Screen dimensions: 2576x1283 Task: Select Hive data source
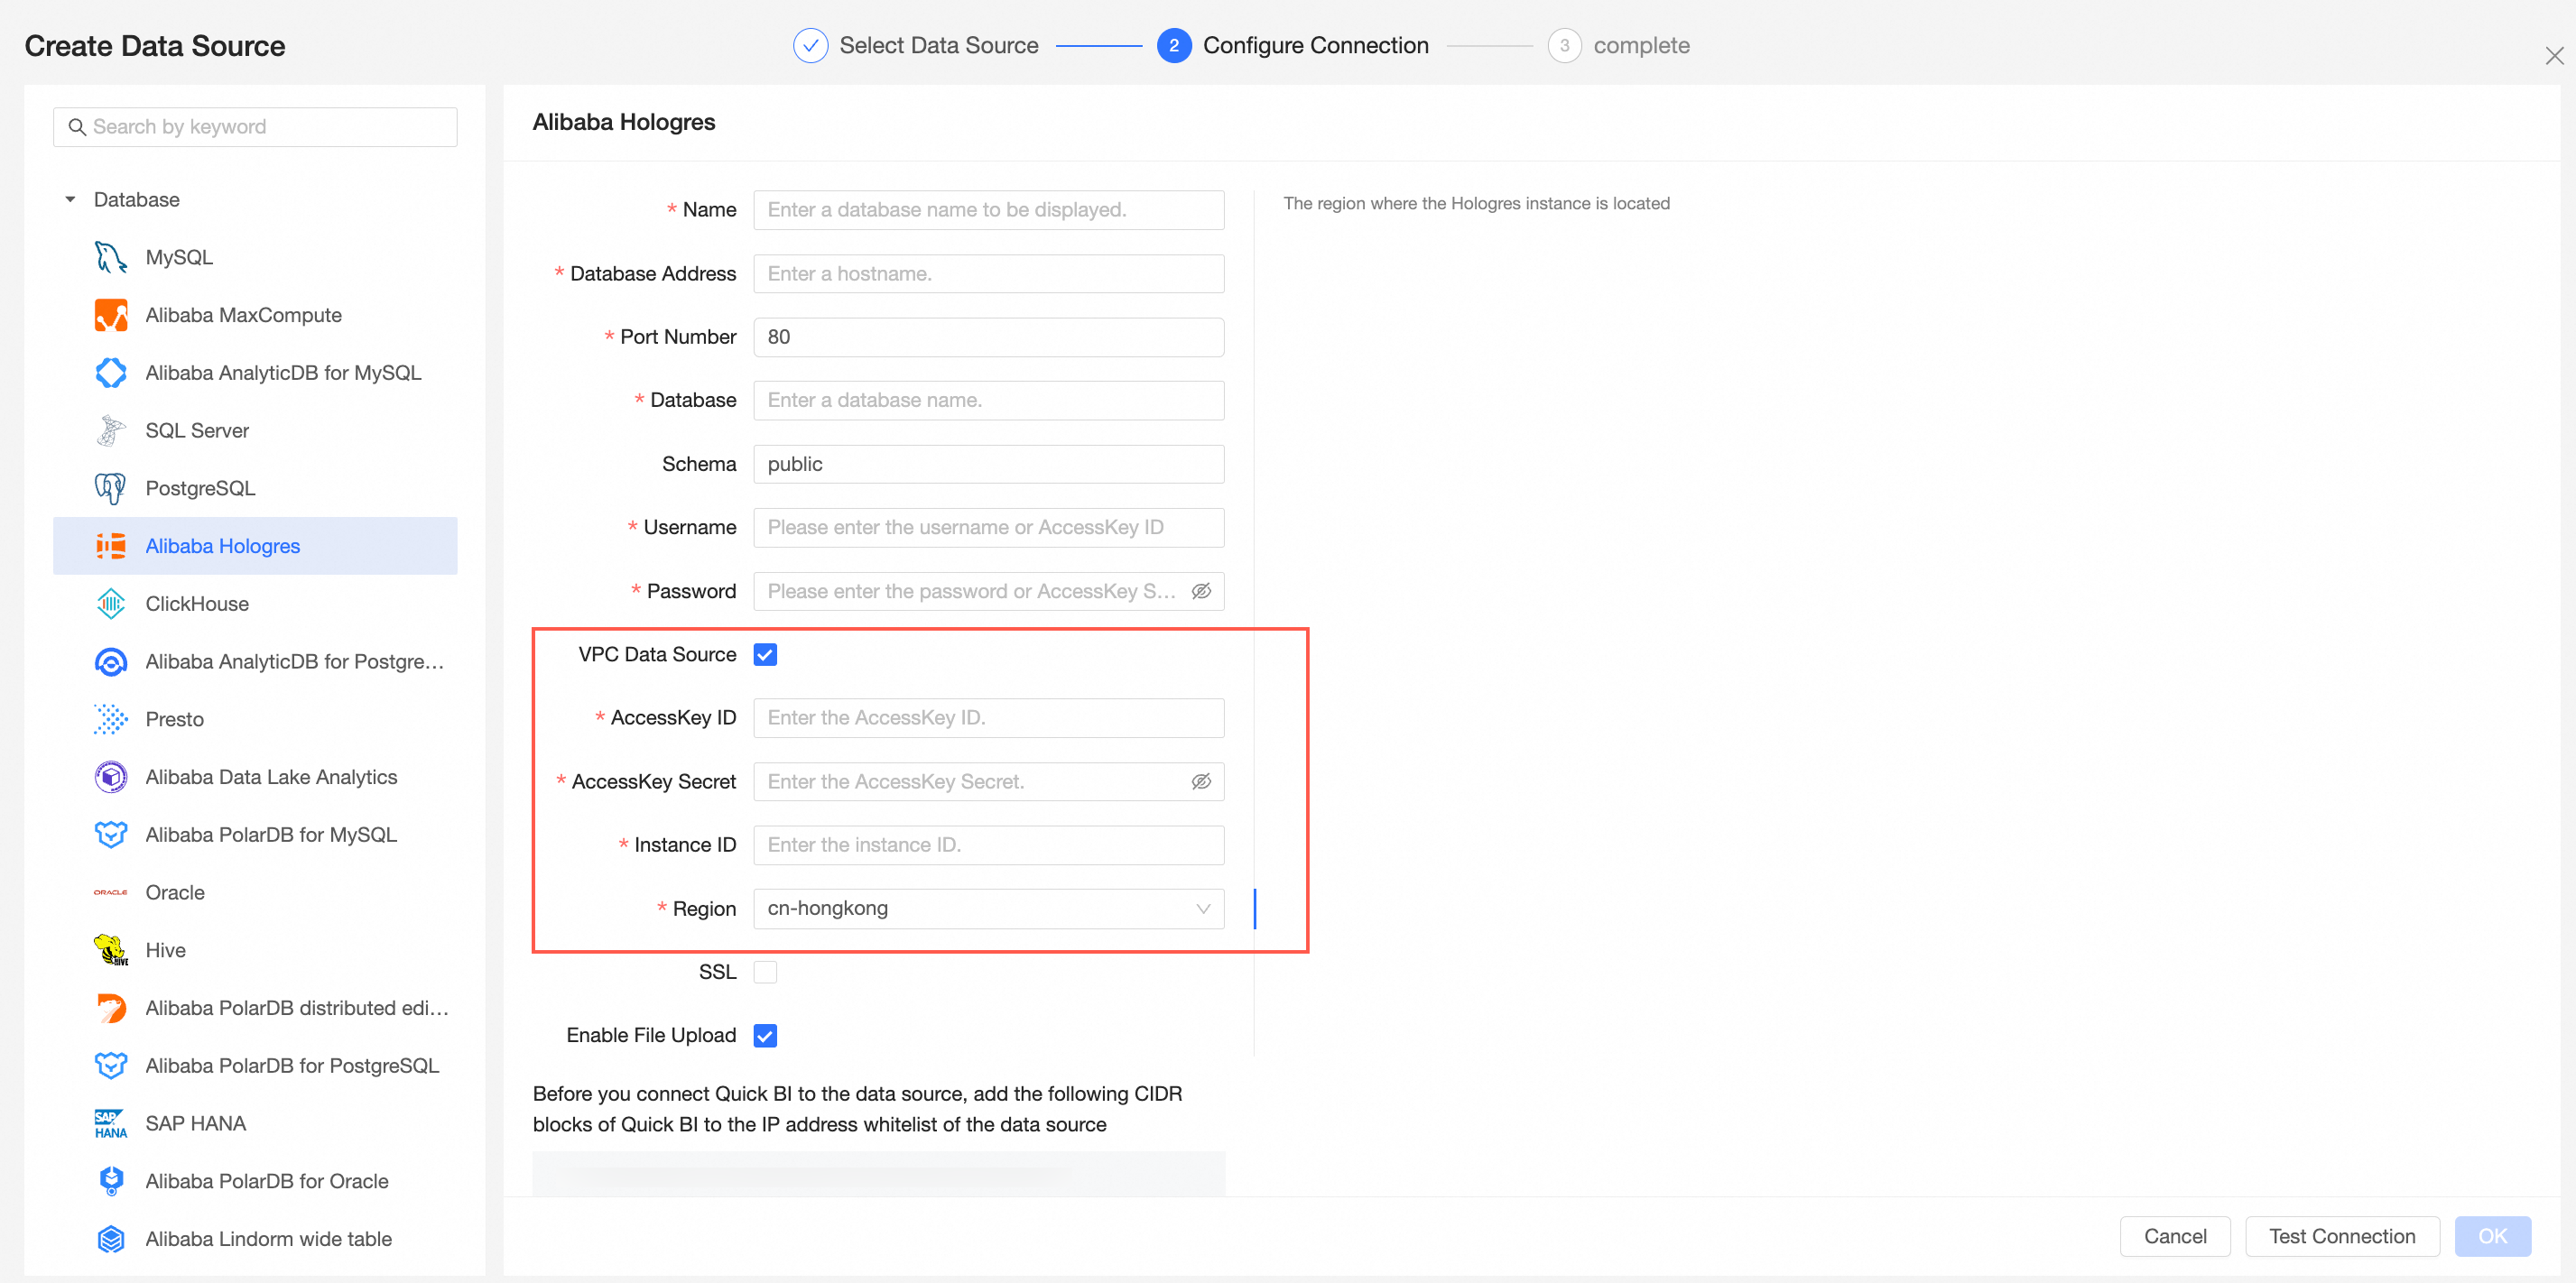255,950
